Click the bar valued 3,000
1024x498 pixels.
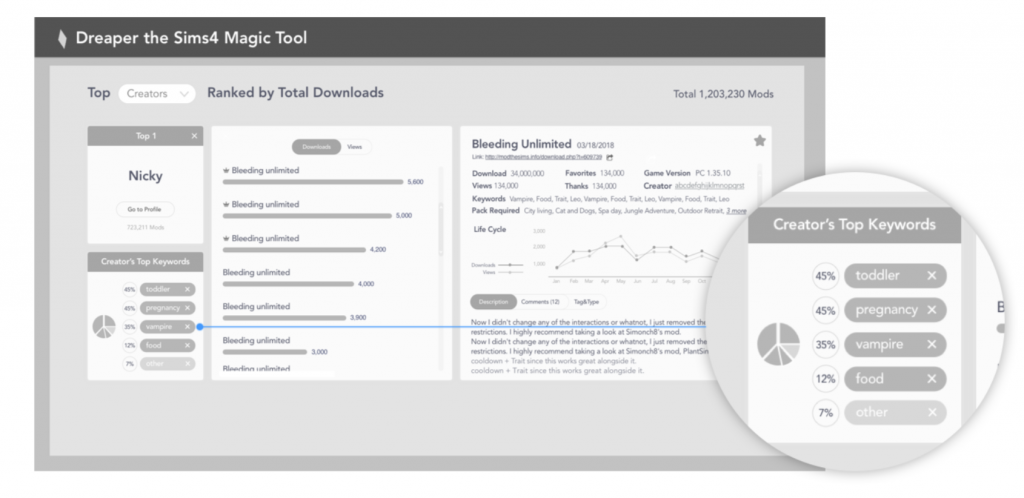[x=264, y=352]
